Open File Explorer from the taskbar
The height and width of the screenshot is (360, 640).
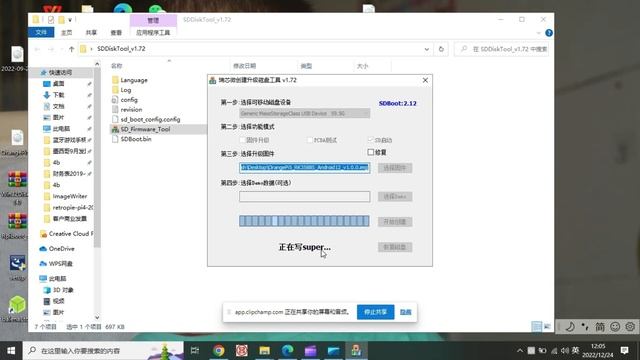(264, 350)
